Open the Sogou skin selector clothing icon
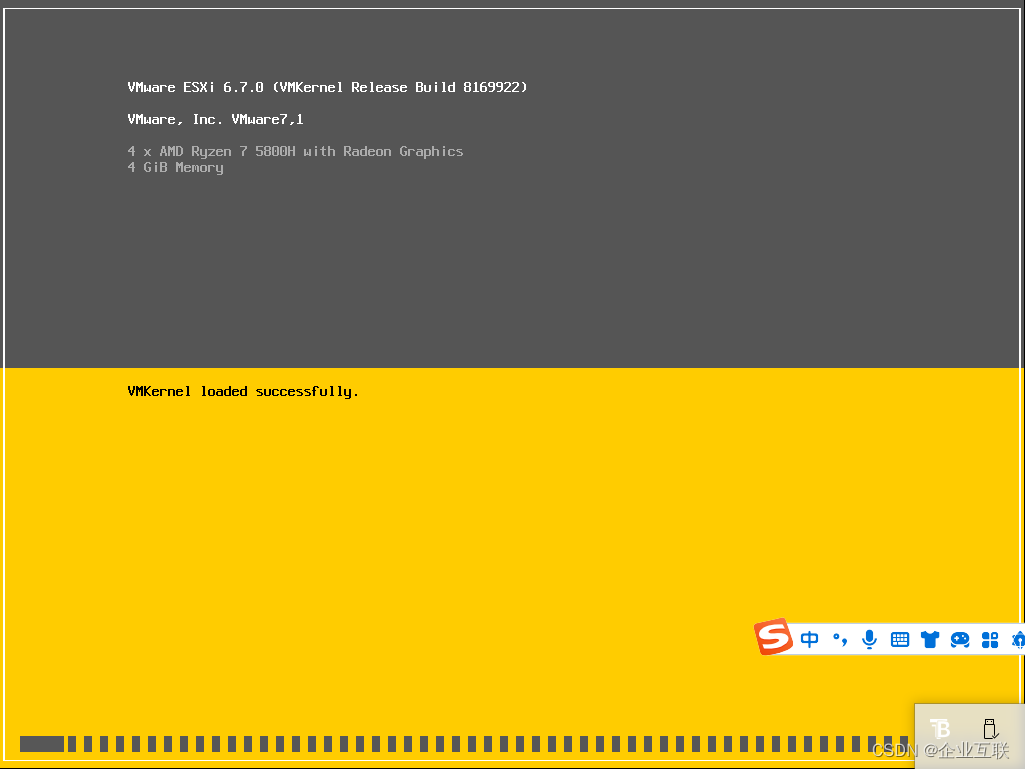The width and height of the screenshot is (1025, 769). click(930, 639)
